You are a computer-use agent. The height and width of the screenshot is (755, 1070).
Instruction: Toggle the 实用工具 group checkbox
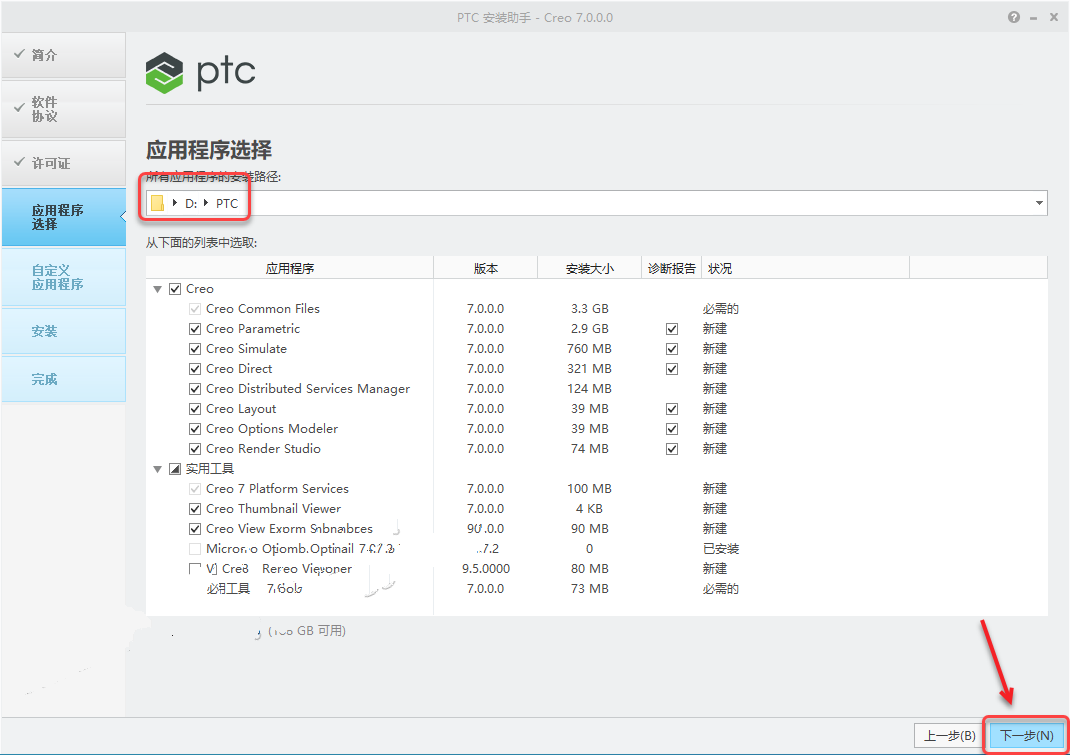175,469
